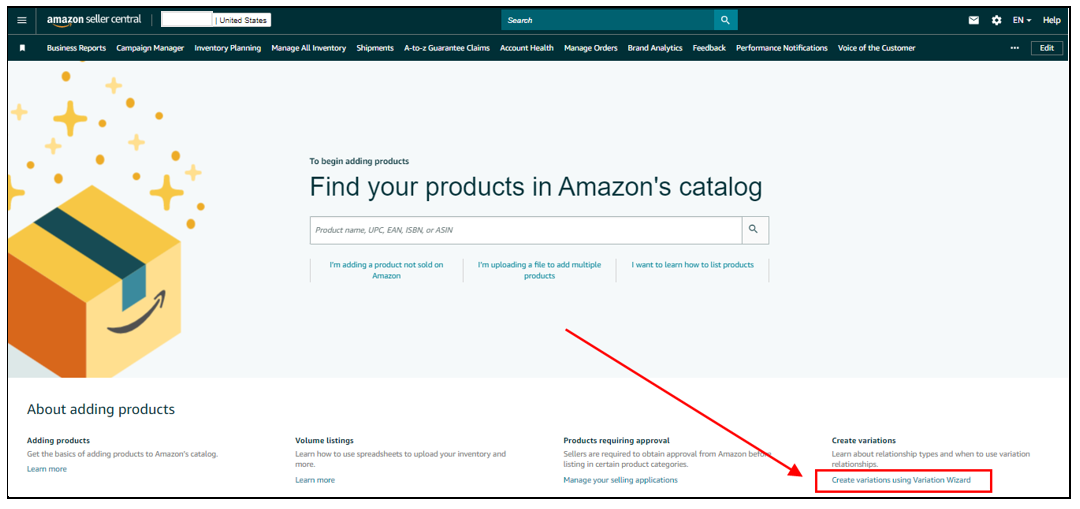Open the hamburger navigation menu
Viewport: 1080px width, 509px height.
click(22, 20)
